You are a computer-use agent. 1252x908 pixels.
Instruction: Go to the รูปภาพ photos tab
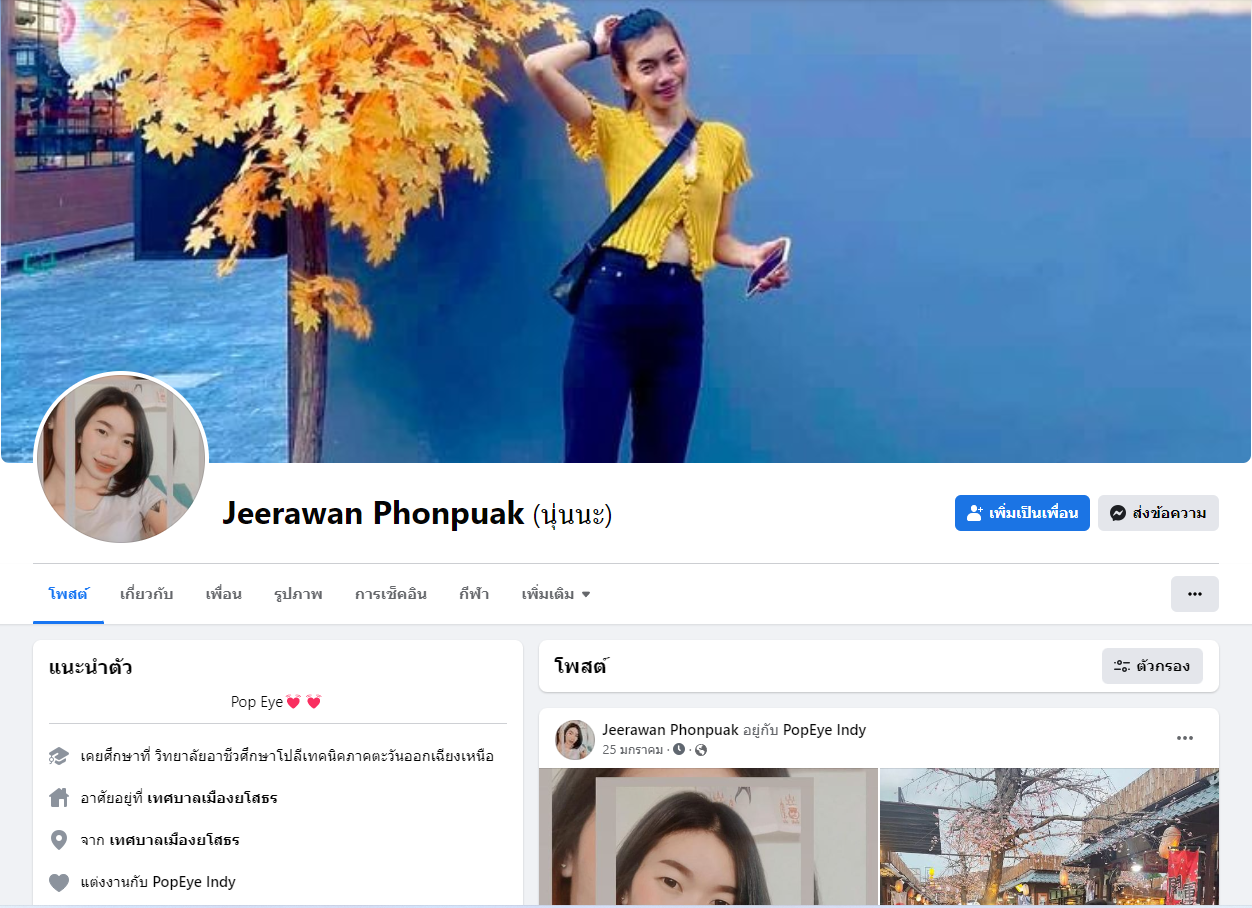298,594
